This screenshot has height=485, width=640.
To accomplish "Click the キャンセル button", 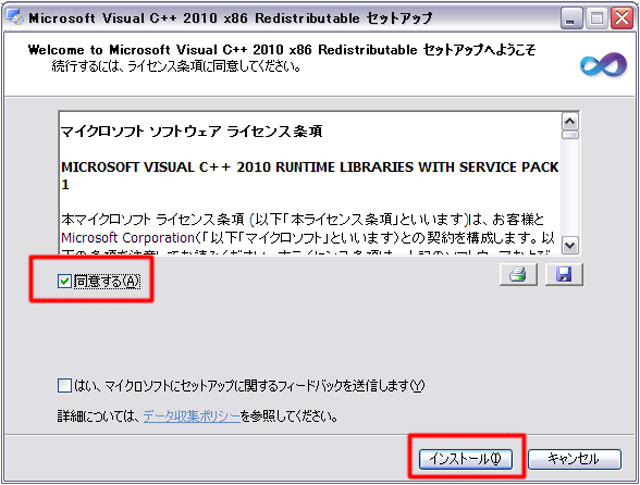I will (x=574, y=459).
